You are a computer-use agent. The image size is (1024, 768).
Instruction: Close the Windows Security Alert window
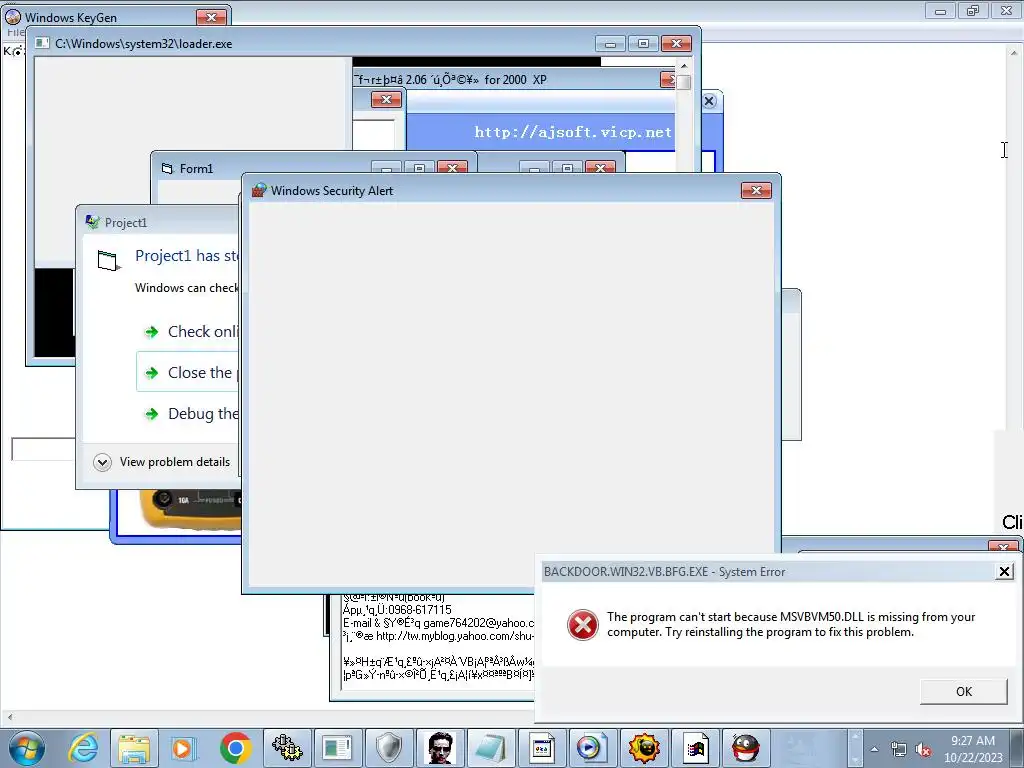pyautogui.click(x=756, y=190)
